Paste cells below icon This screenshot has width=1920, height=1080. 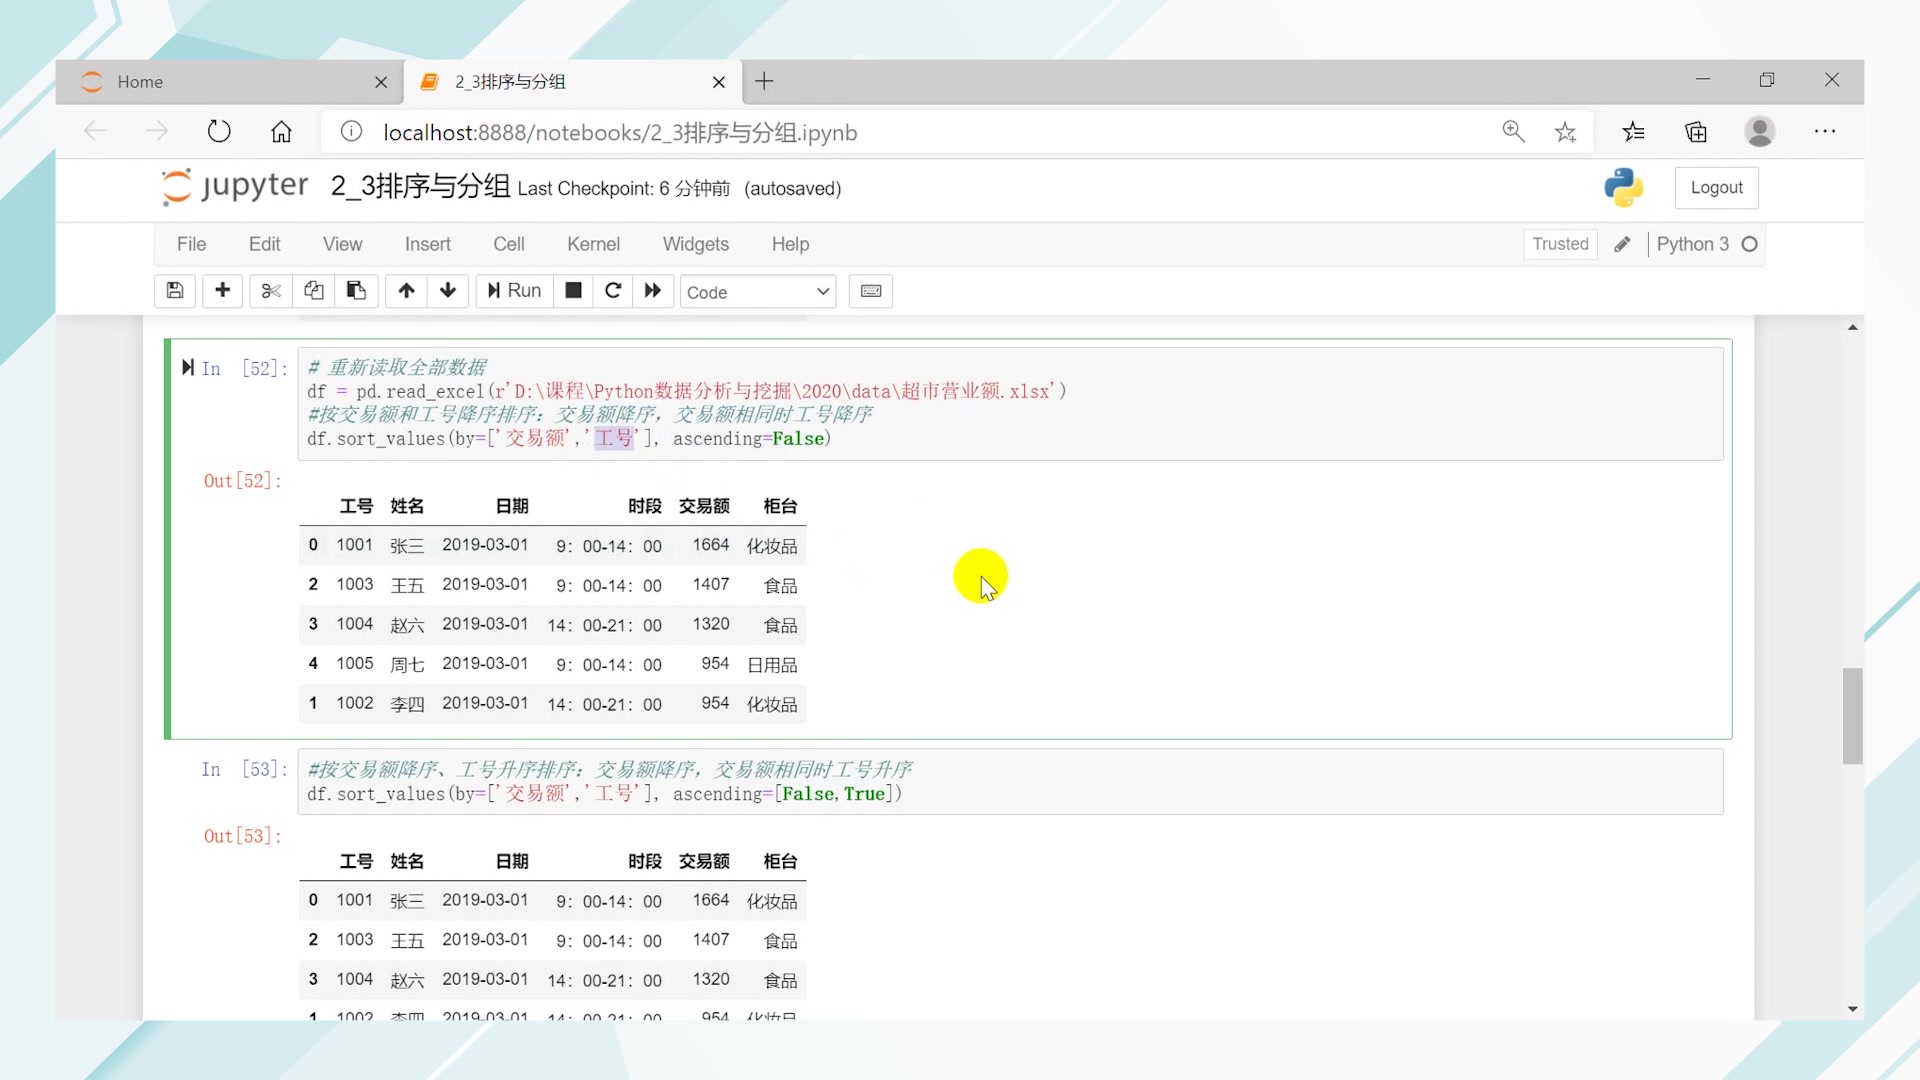coord(356,291)
